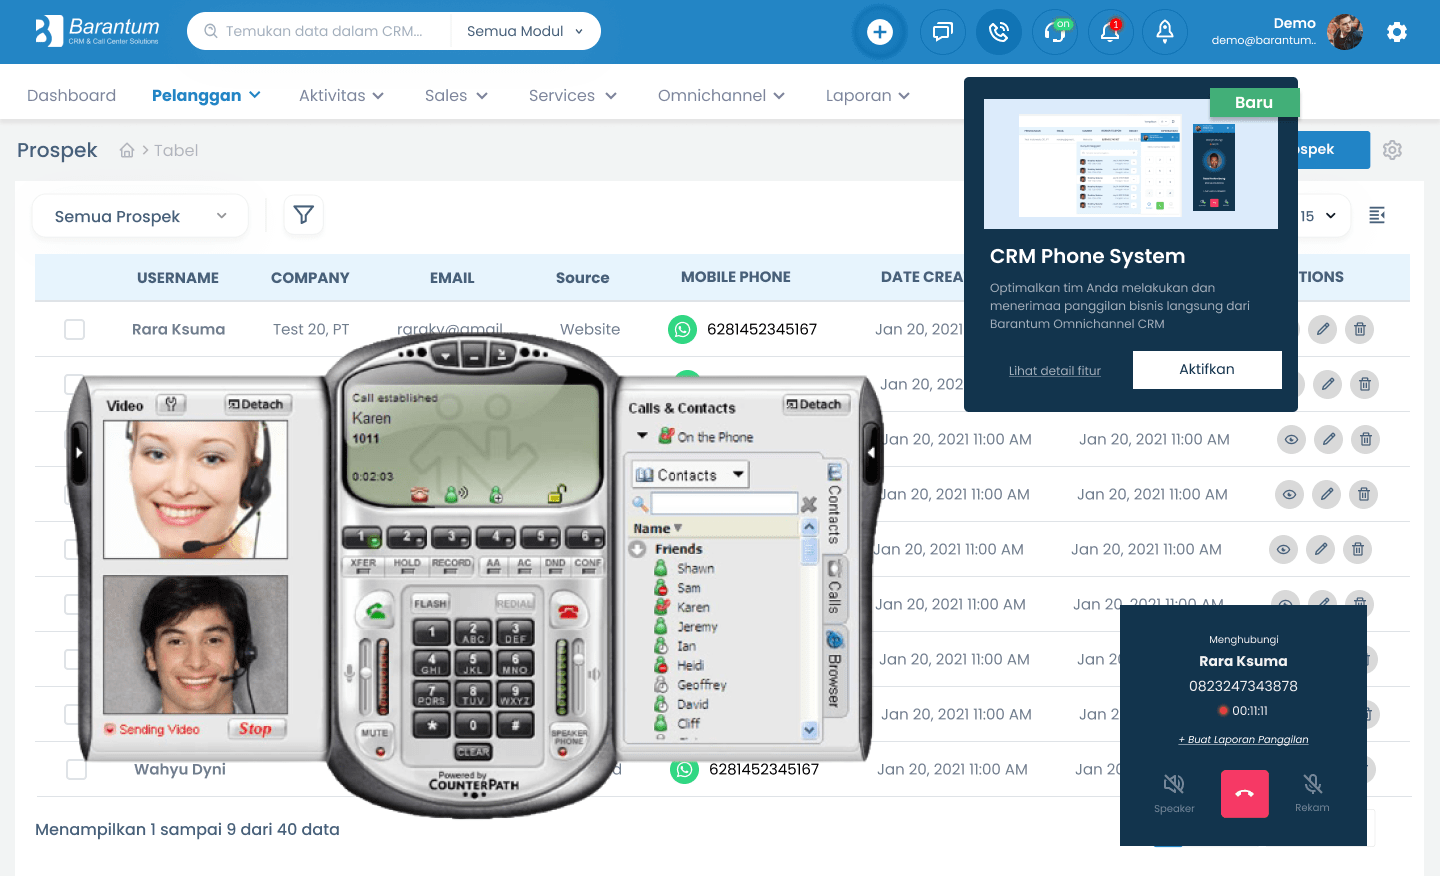The image size is (1440, 876).
Task: Open the Sales menu
Action: pos(456,95)
